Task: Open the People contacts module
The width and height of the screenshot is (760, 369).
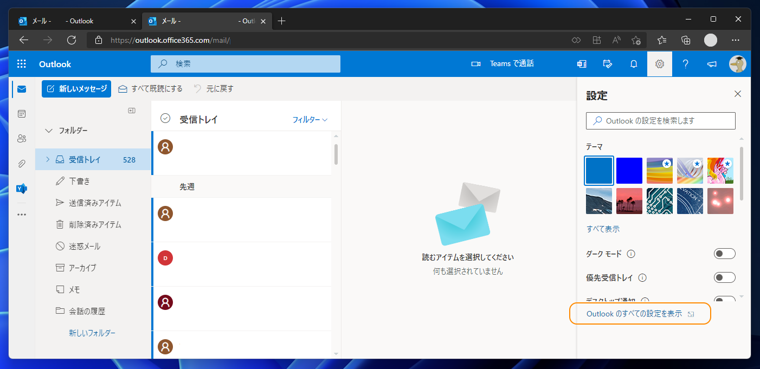Action: pyautogui.click(x=21, y=139)
